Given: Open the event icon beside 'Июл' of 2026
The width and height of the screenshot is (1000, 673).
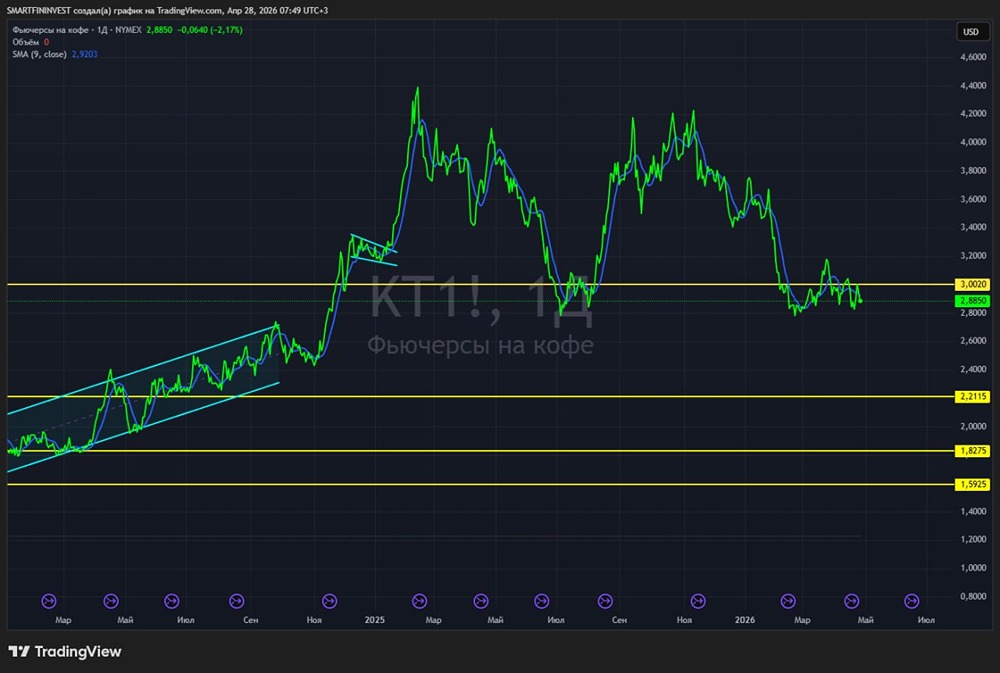Looking at the screenshot, I should pos(912,601).
